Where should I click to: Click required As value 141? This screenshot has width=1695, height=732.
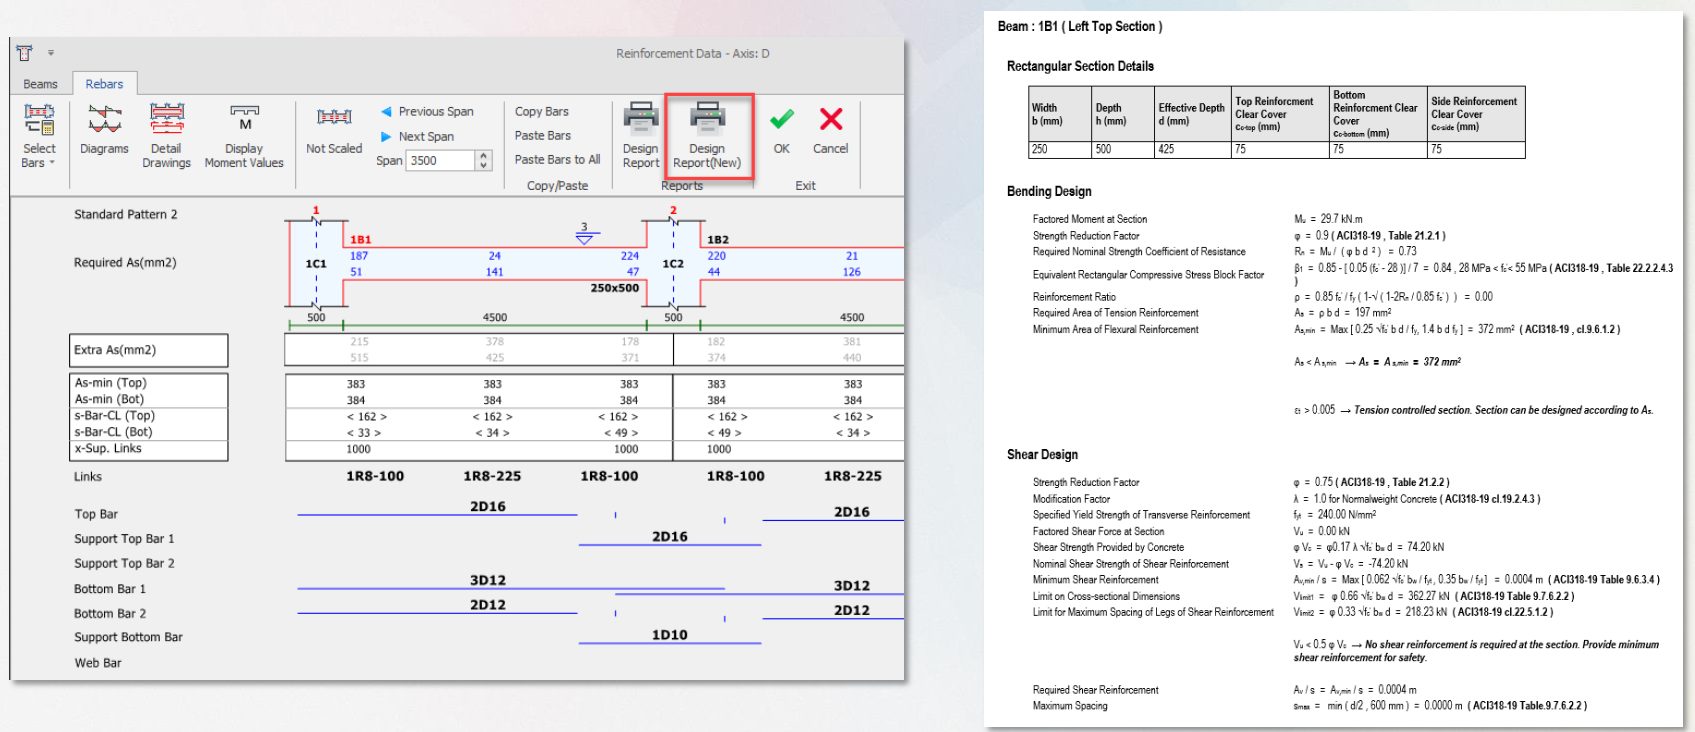coord(495,272)
